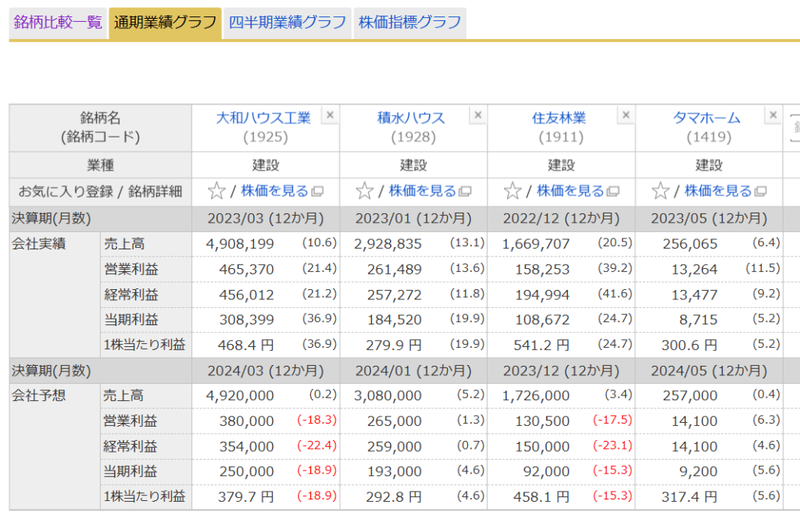The width and height of the screenshot is (800, 519).
Task: Select forecast EPS 317.4 円
Action: point(689,497)
